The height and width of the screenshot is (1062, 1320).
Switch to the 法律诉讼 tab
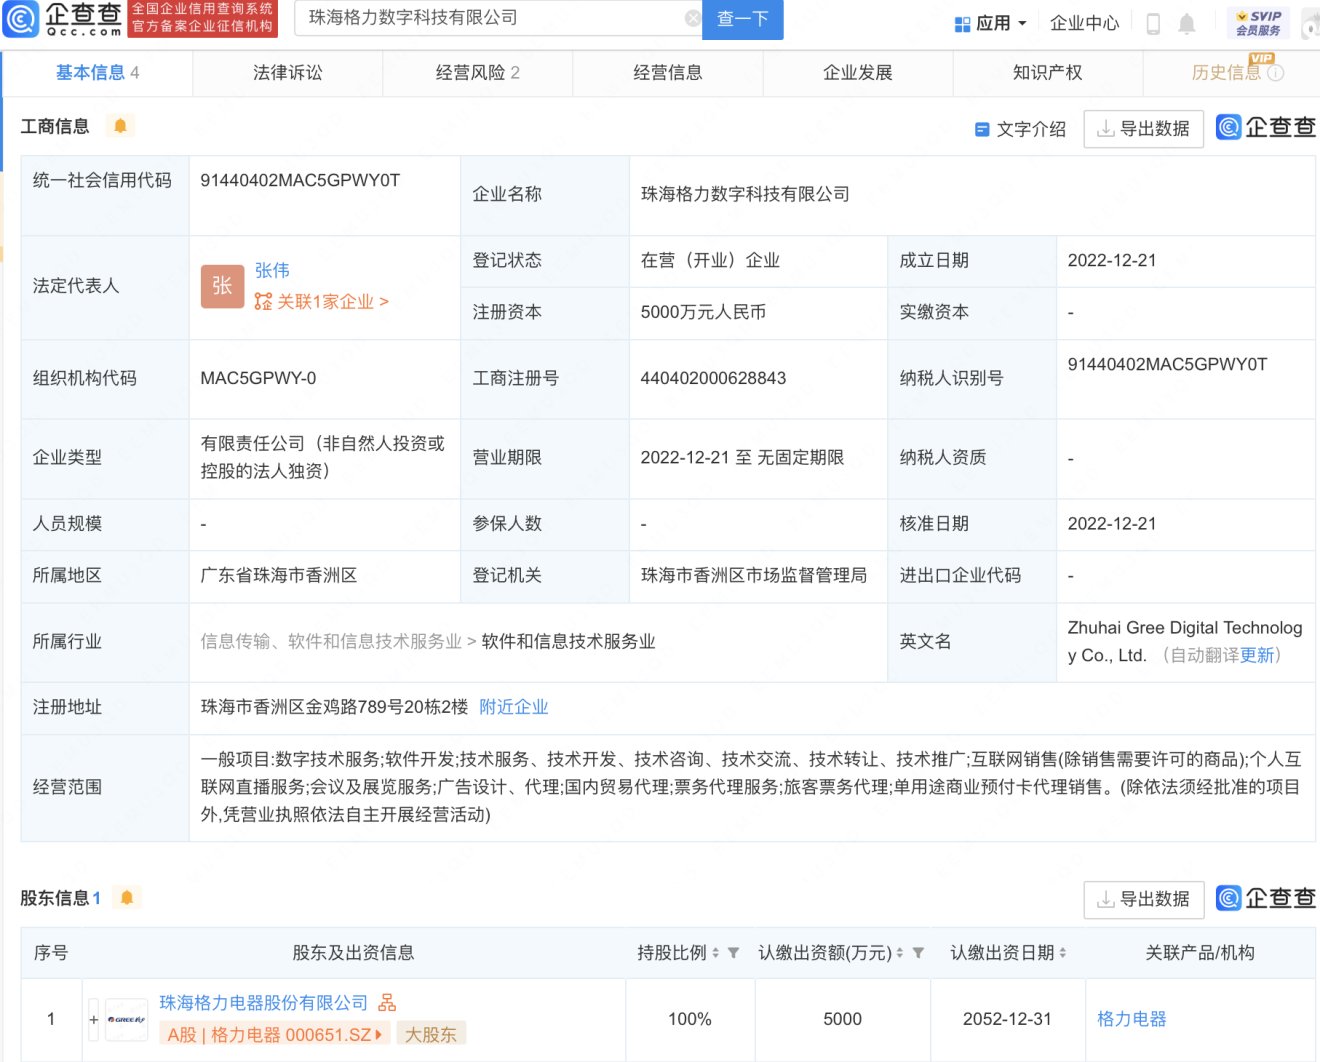tap(288, 73)
